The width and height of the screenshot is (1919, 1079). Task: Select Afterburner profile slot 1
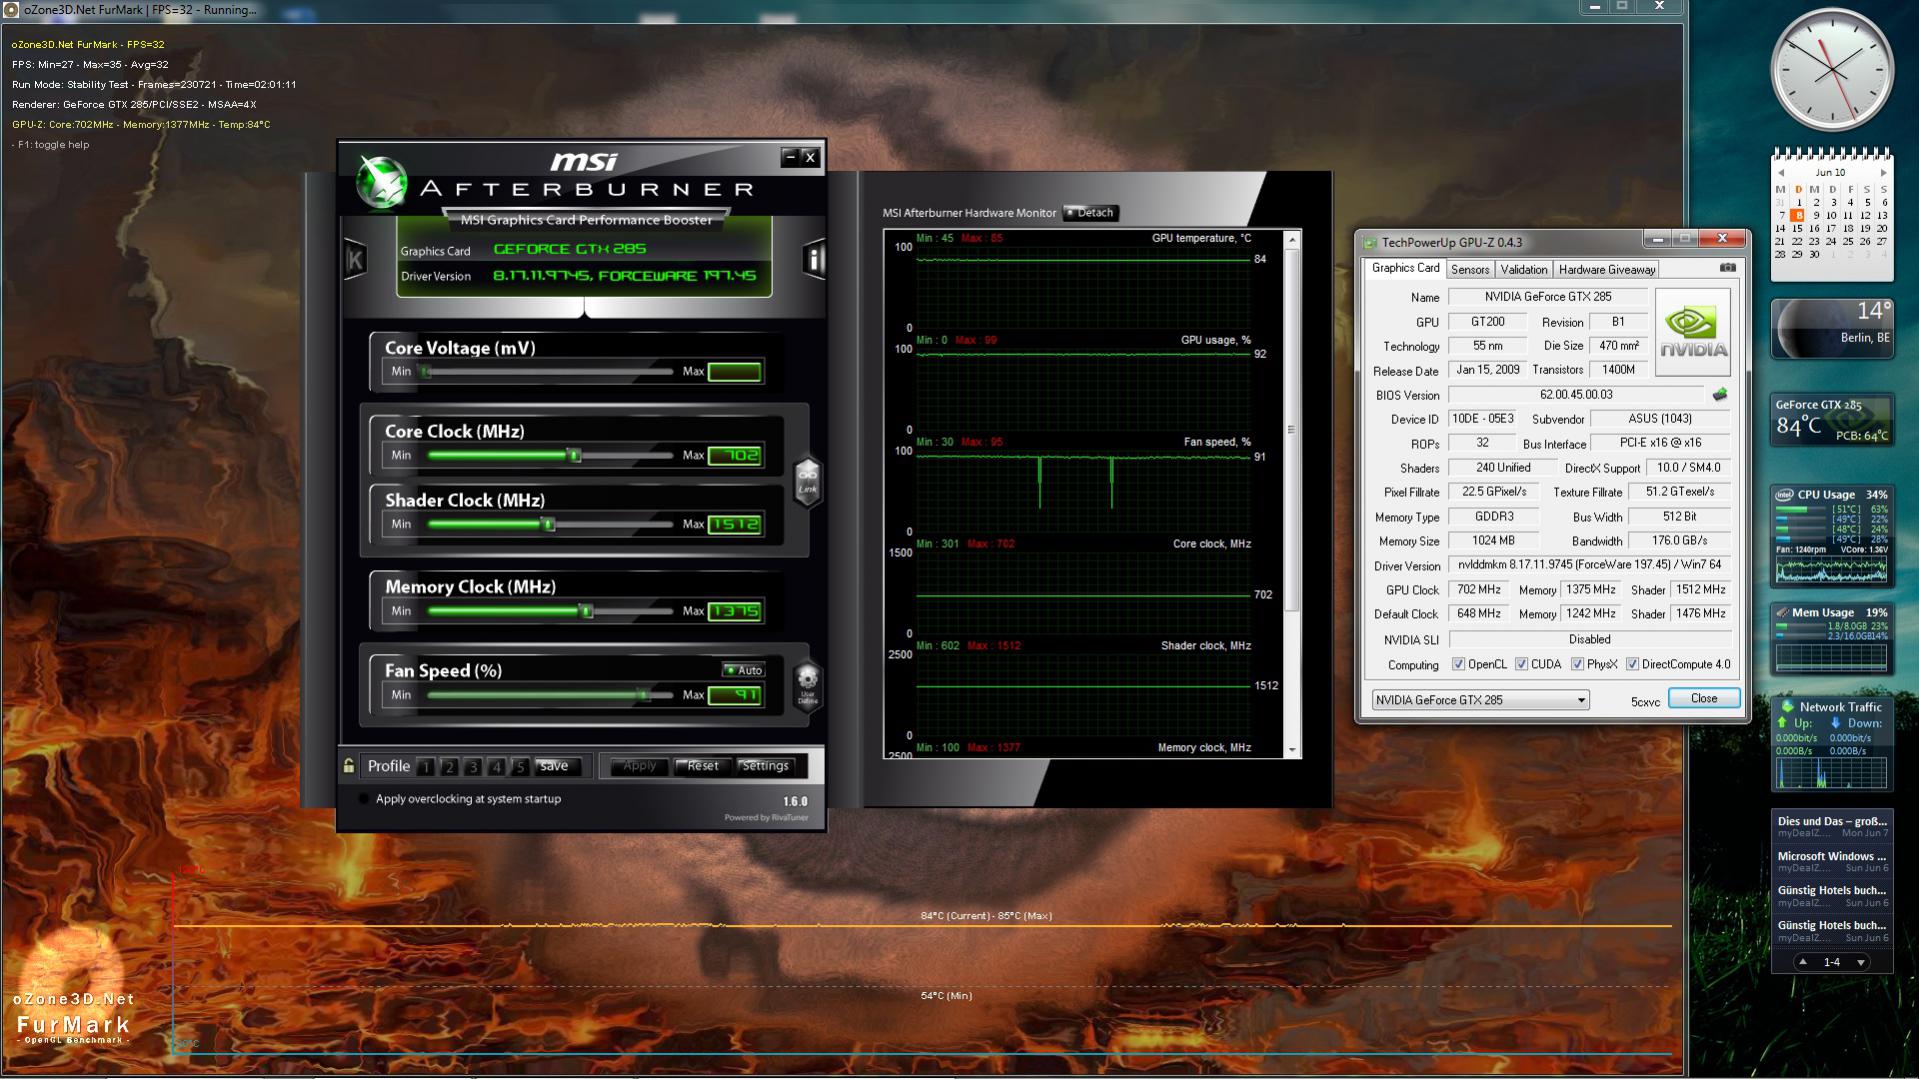(x=426, y=767)
